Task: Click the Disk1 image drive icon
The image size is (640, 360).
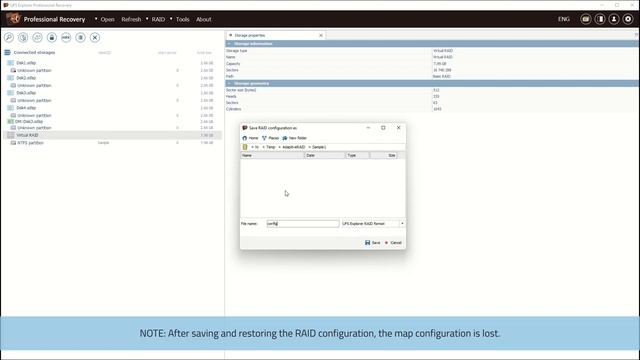Action: 11,63
